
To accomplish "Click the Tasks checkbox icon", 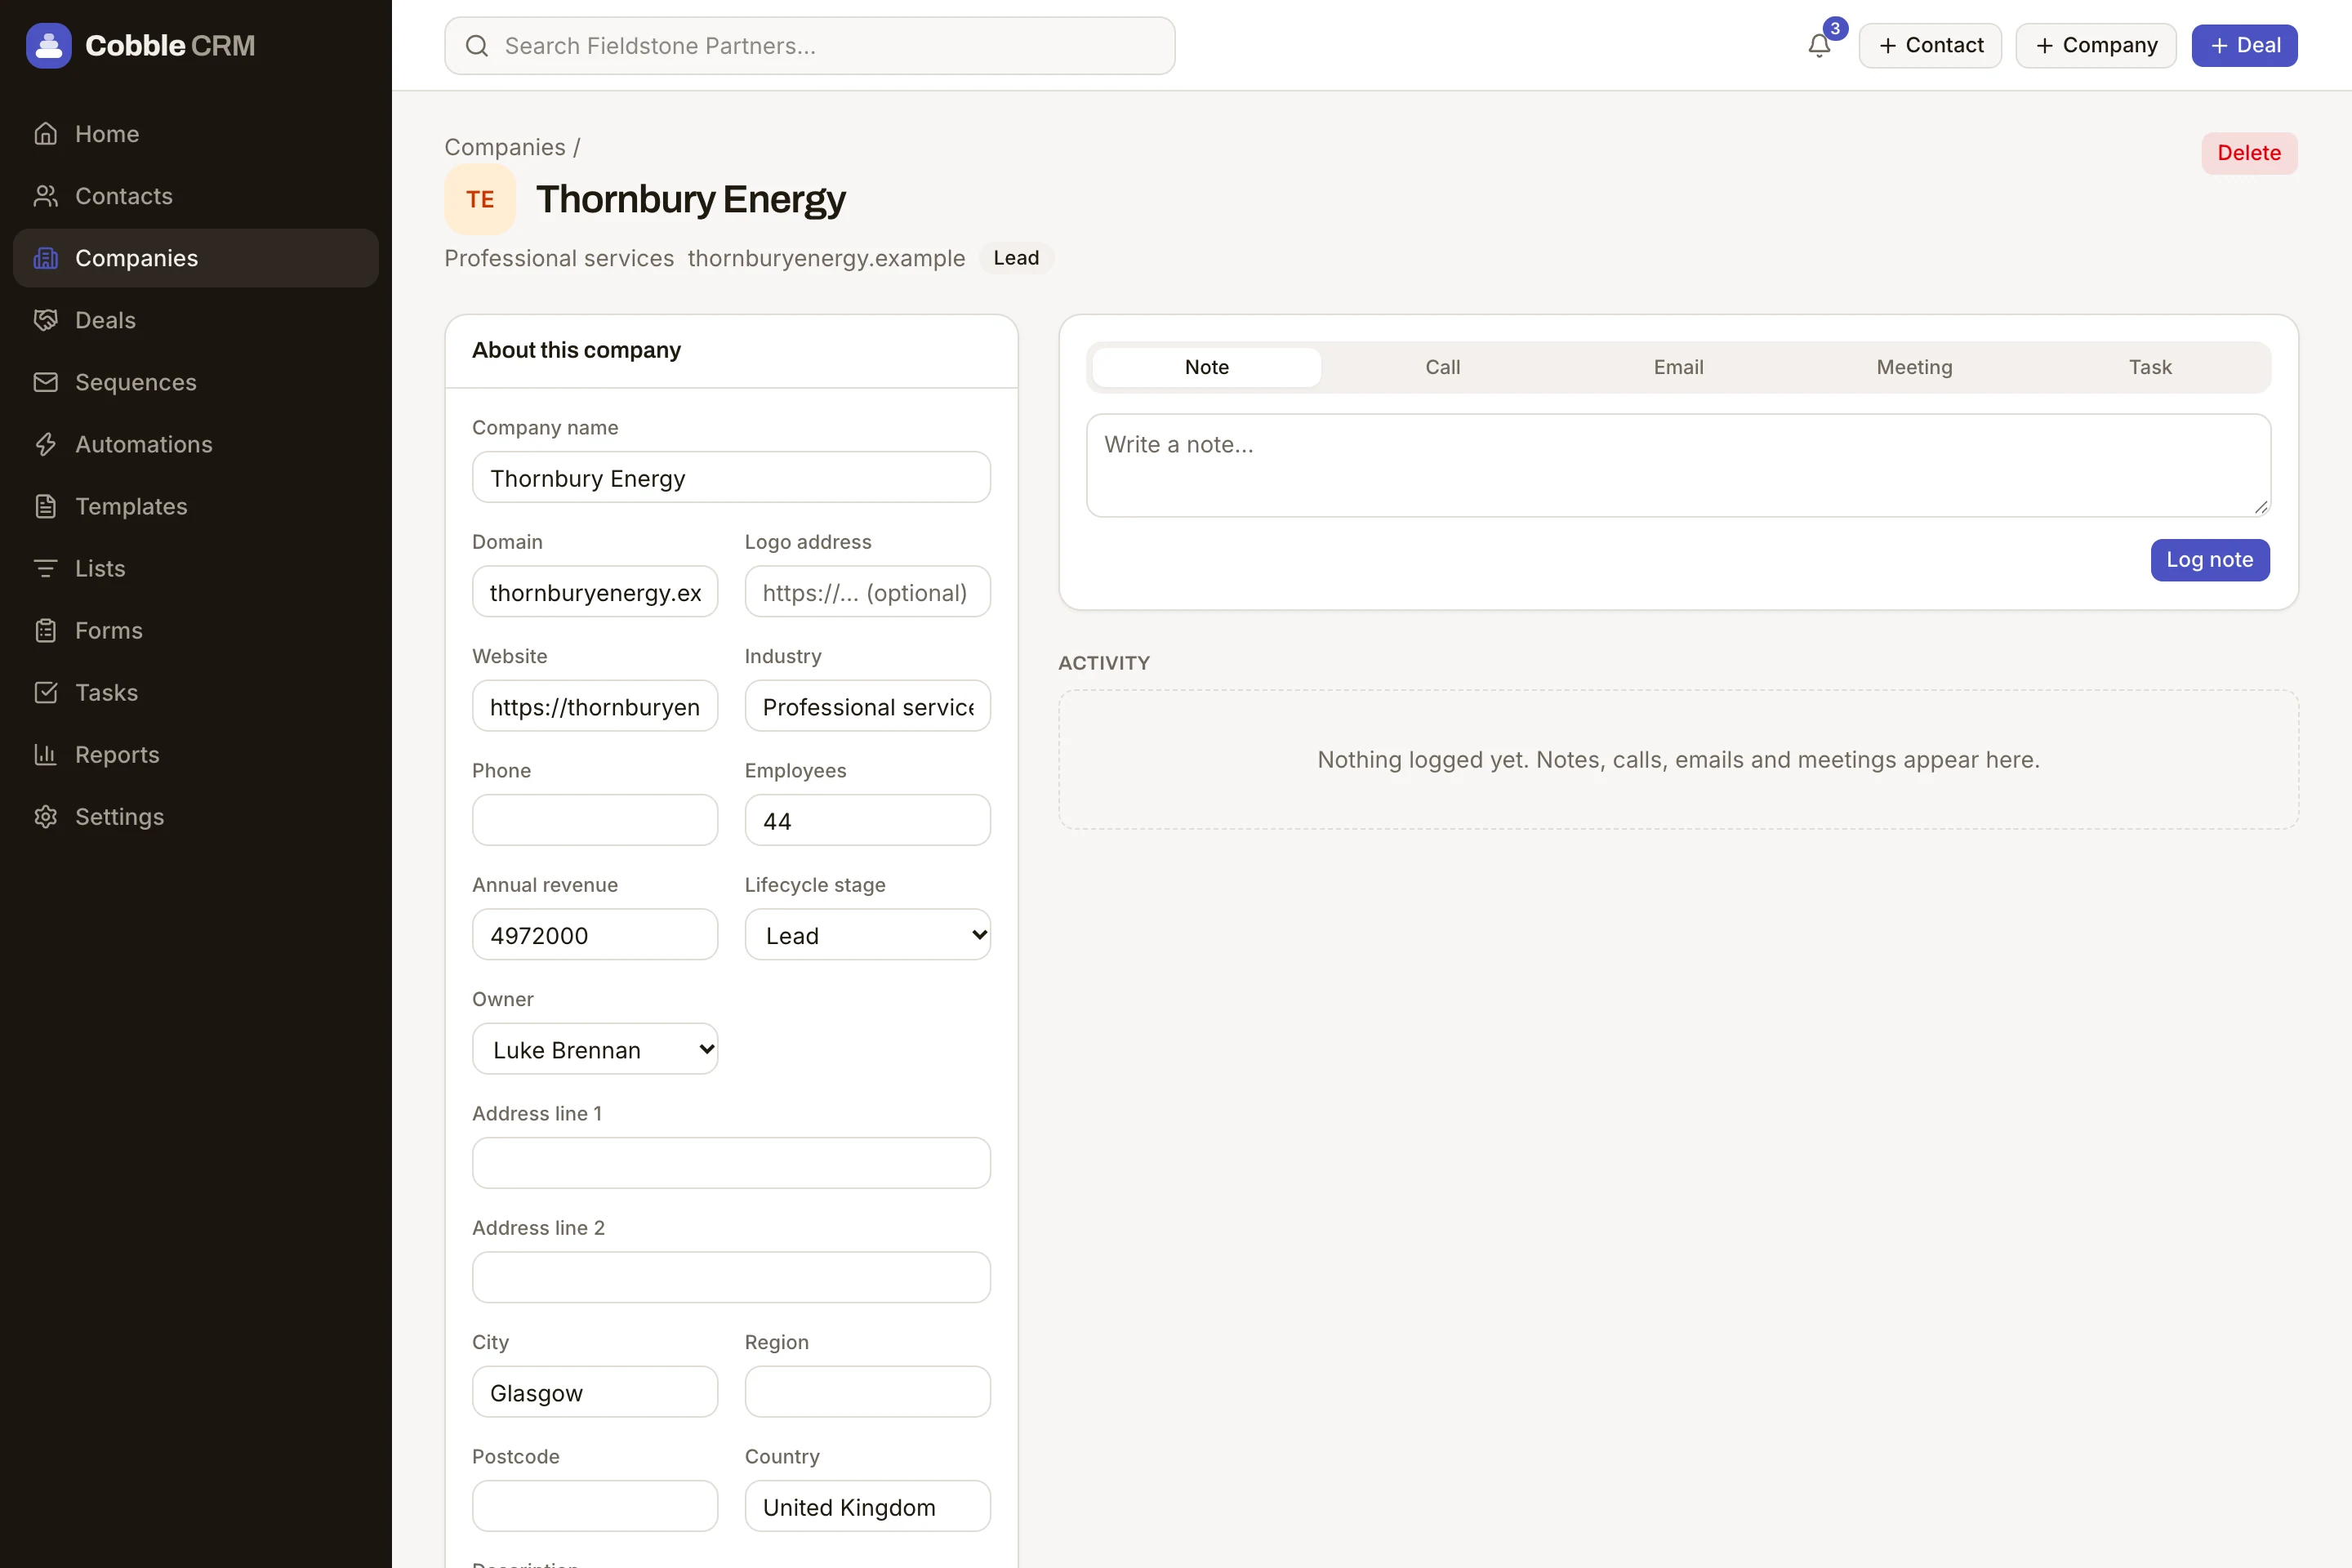I will click(46, 692).
